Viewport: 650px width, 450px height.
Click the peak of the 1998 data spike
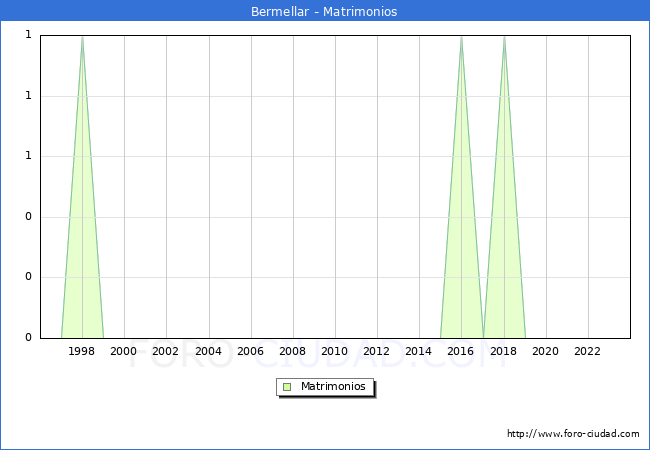coord(82,37)
